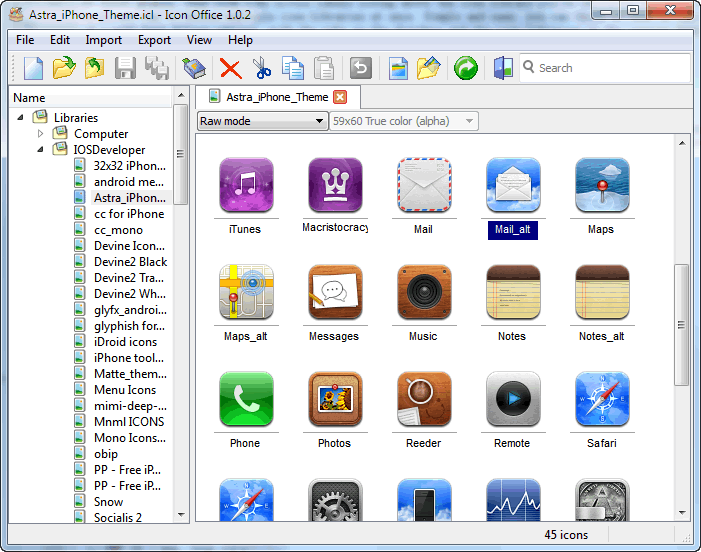
Task: Select the Macristocracy crown icon
Action: pyautogui.click(x=335, y=185)
